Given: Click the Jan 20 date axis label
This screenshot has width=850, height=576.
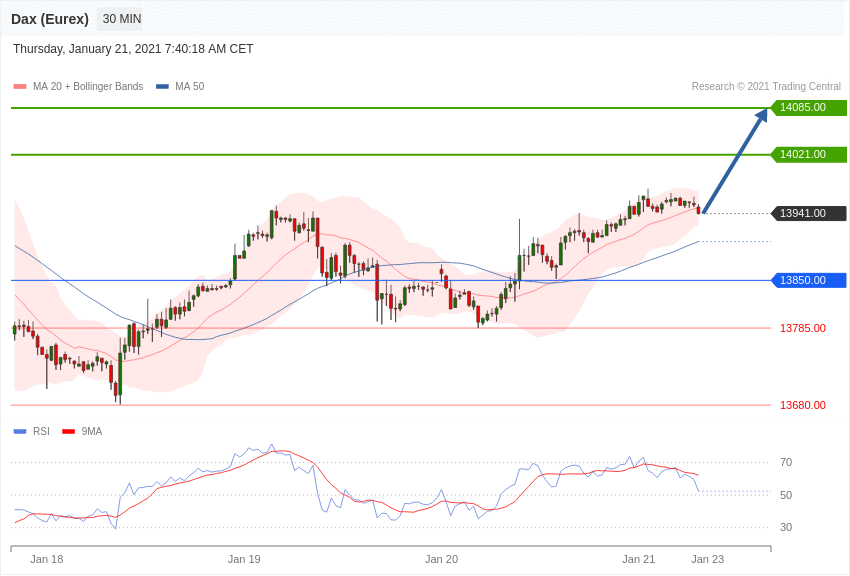Looking at the screenshot, I should (x=441, y=559).
